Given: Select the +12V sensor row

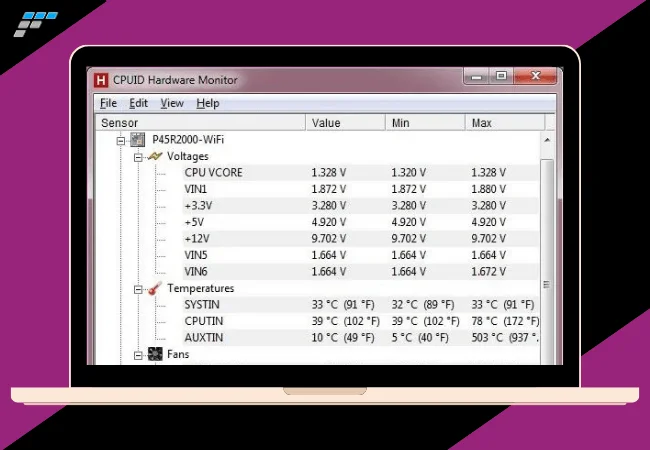Looking at the screenshot, I should coord(361,239).
